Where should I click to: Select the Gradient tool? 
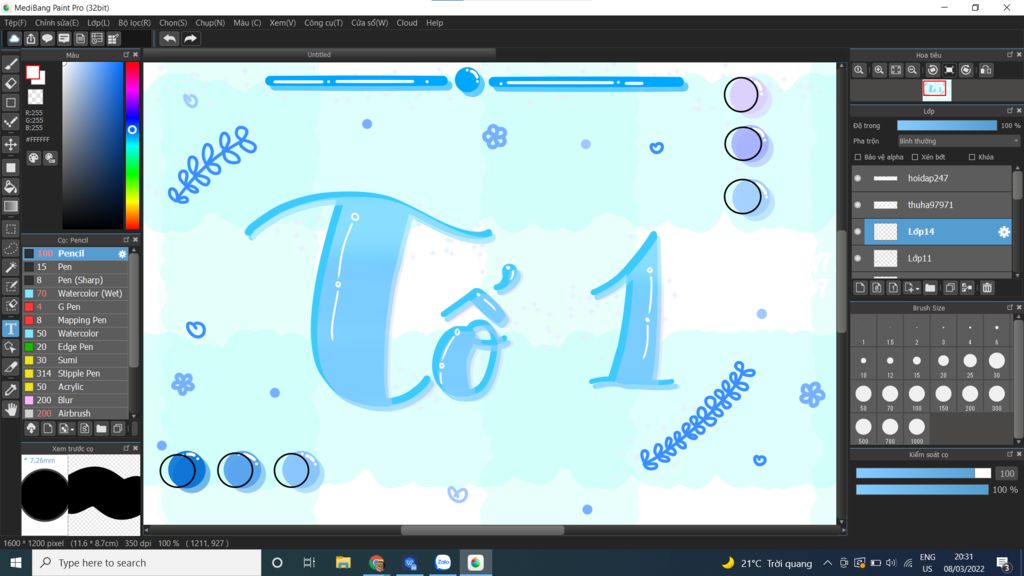pyautogui.click(x=10, y=206)
